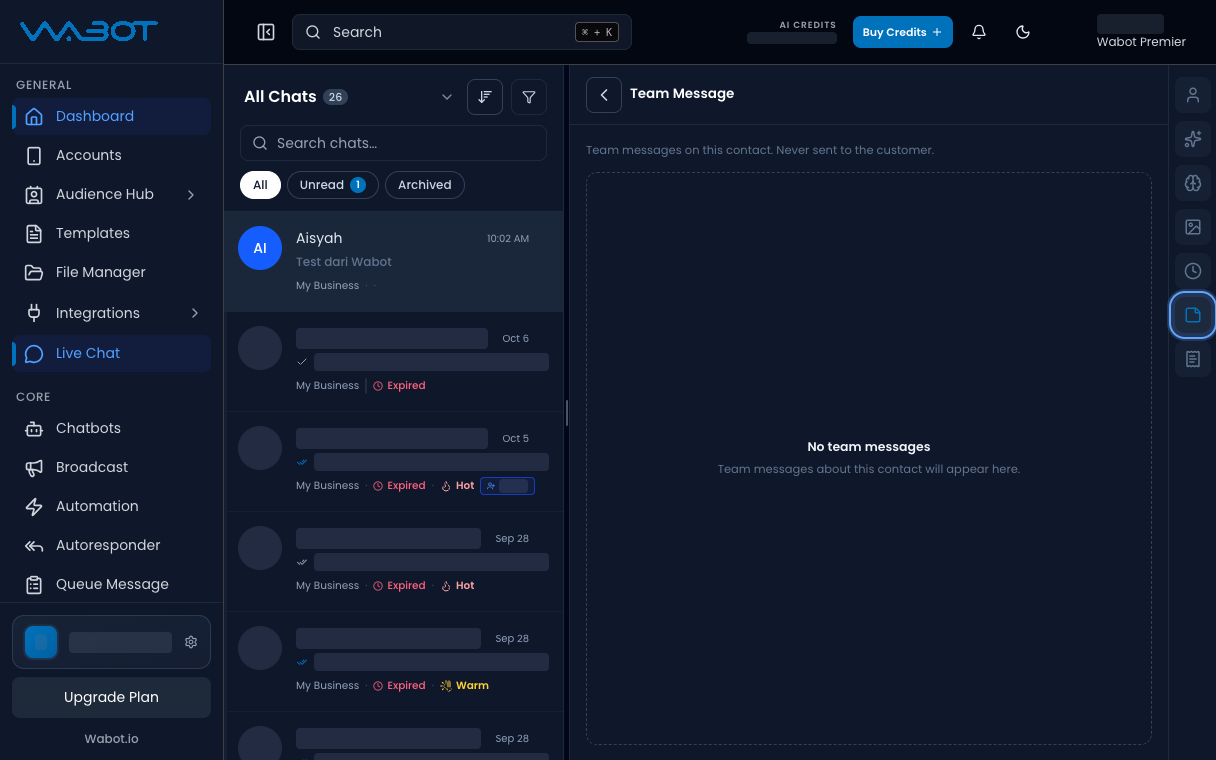Go to Automation
This screenshot has height=760, width=1216.
(111, 506)
